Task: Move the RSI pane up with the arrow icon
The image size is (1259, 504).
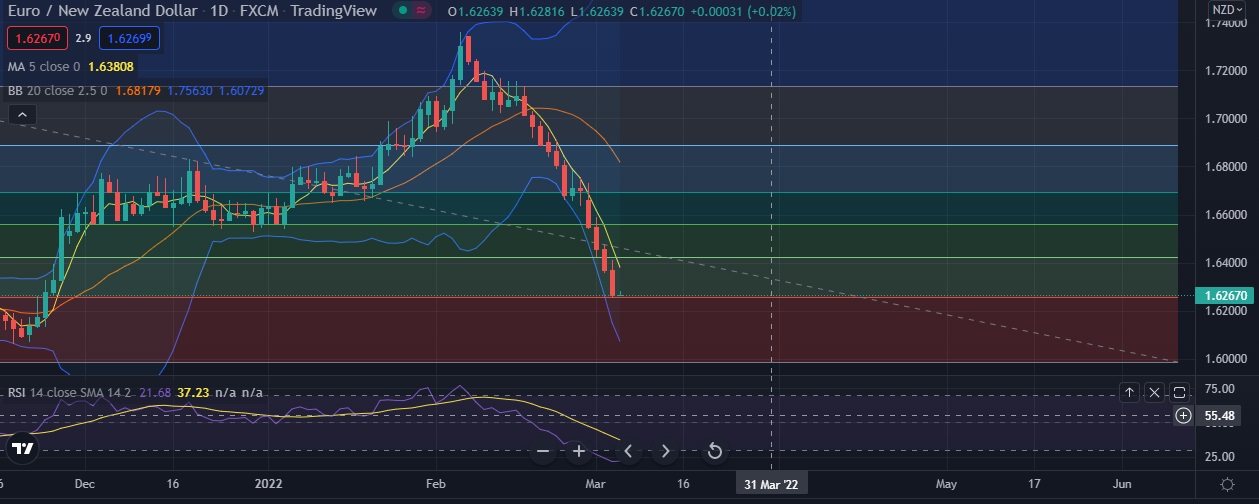Action: [x=1129, y=392]
